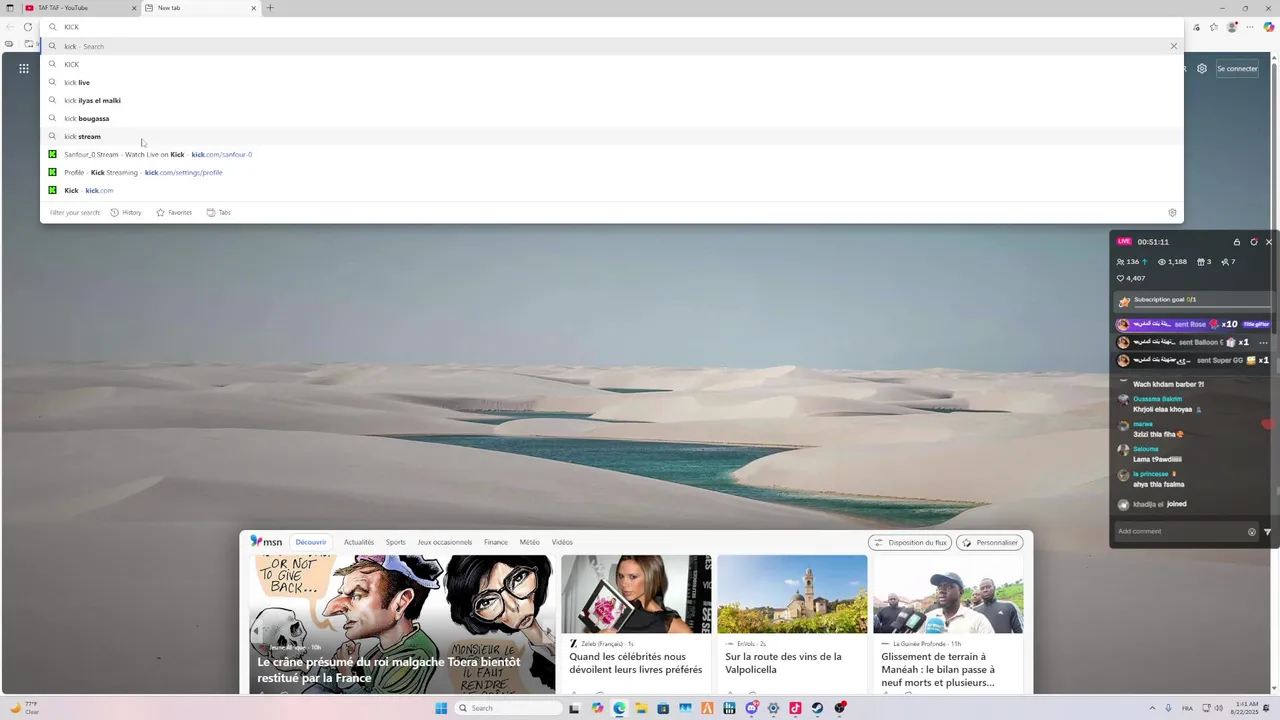
Task: Open new tab with plus button
Action: [x=269, y=8]
